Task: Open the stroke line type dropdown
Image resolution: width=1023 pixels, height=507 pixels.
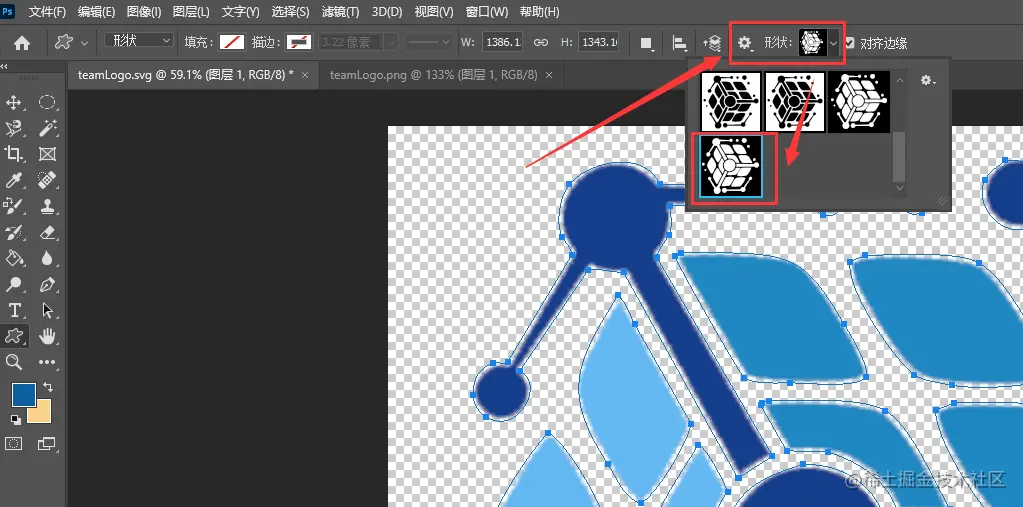Action: tap(428, 42)
